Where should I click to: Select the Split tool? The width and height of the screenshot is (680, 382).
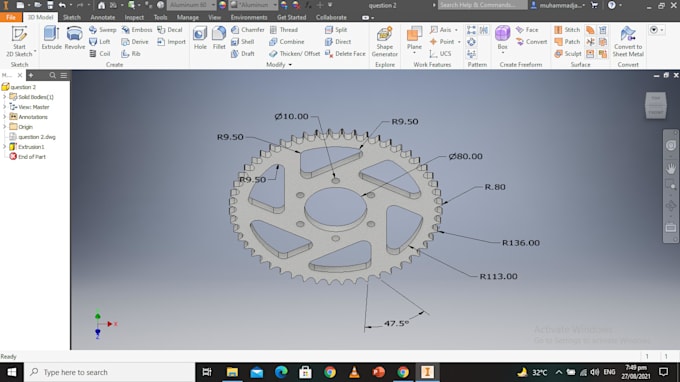[336, 29]
